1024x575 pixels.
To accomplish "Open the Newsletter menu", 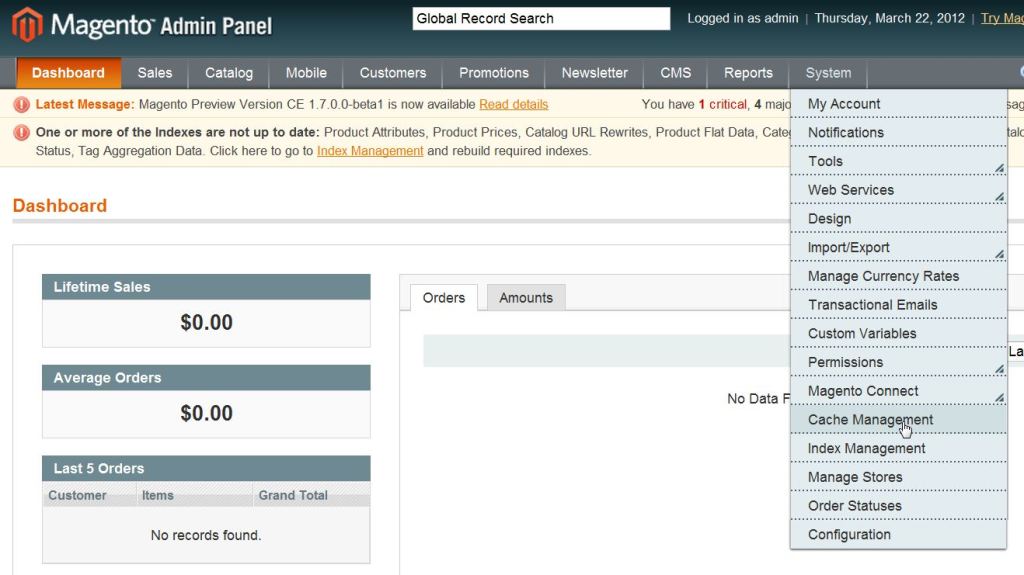I will click(594, 73).
